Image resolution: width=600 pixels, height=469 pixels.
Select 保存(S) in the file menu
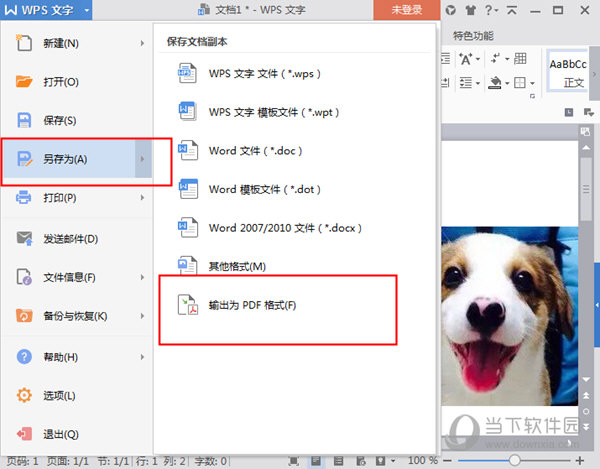coord(77,121)
